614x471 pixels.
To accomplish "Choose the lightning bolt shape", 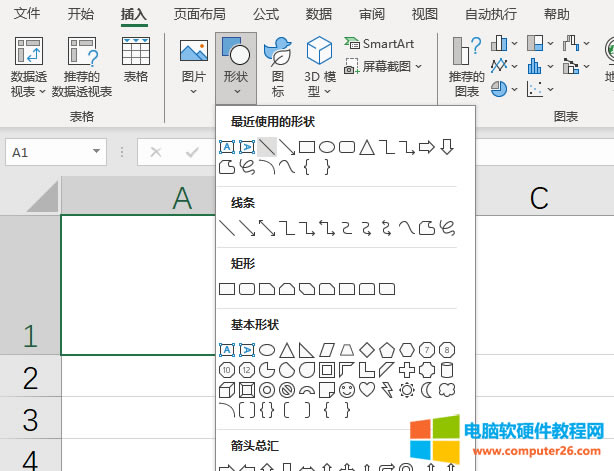I will (387, 389).
